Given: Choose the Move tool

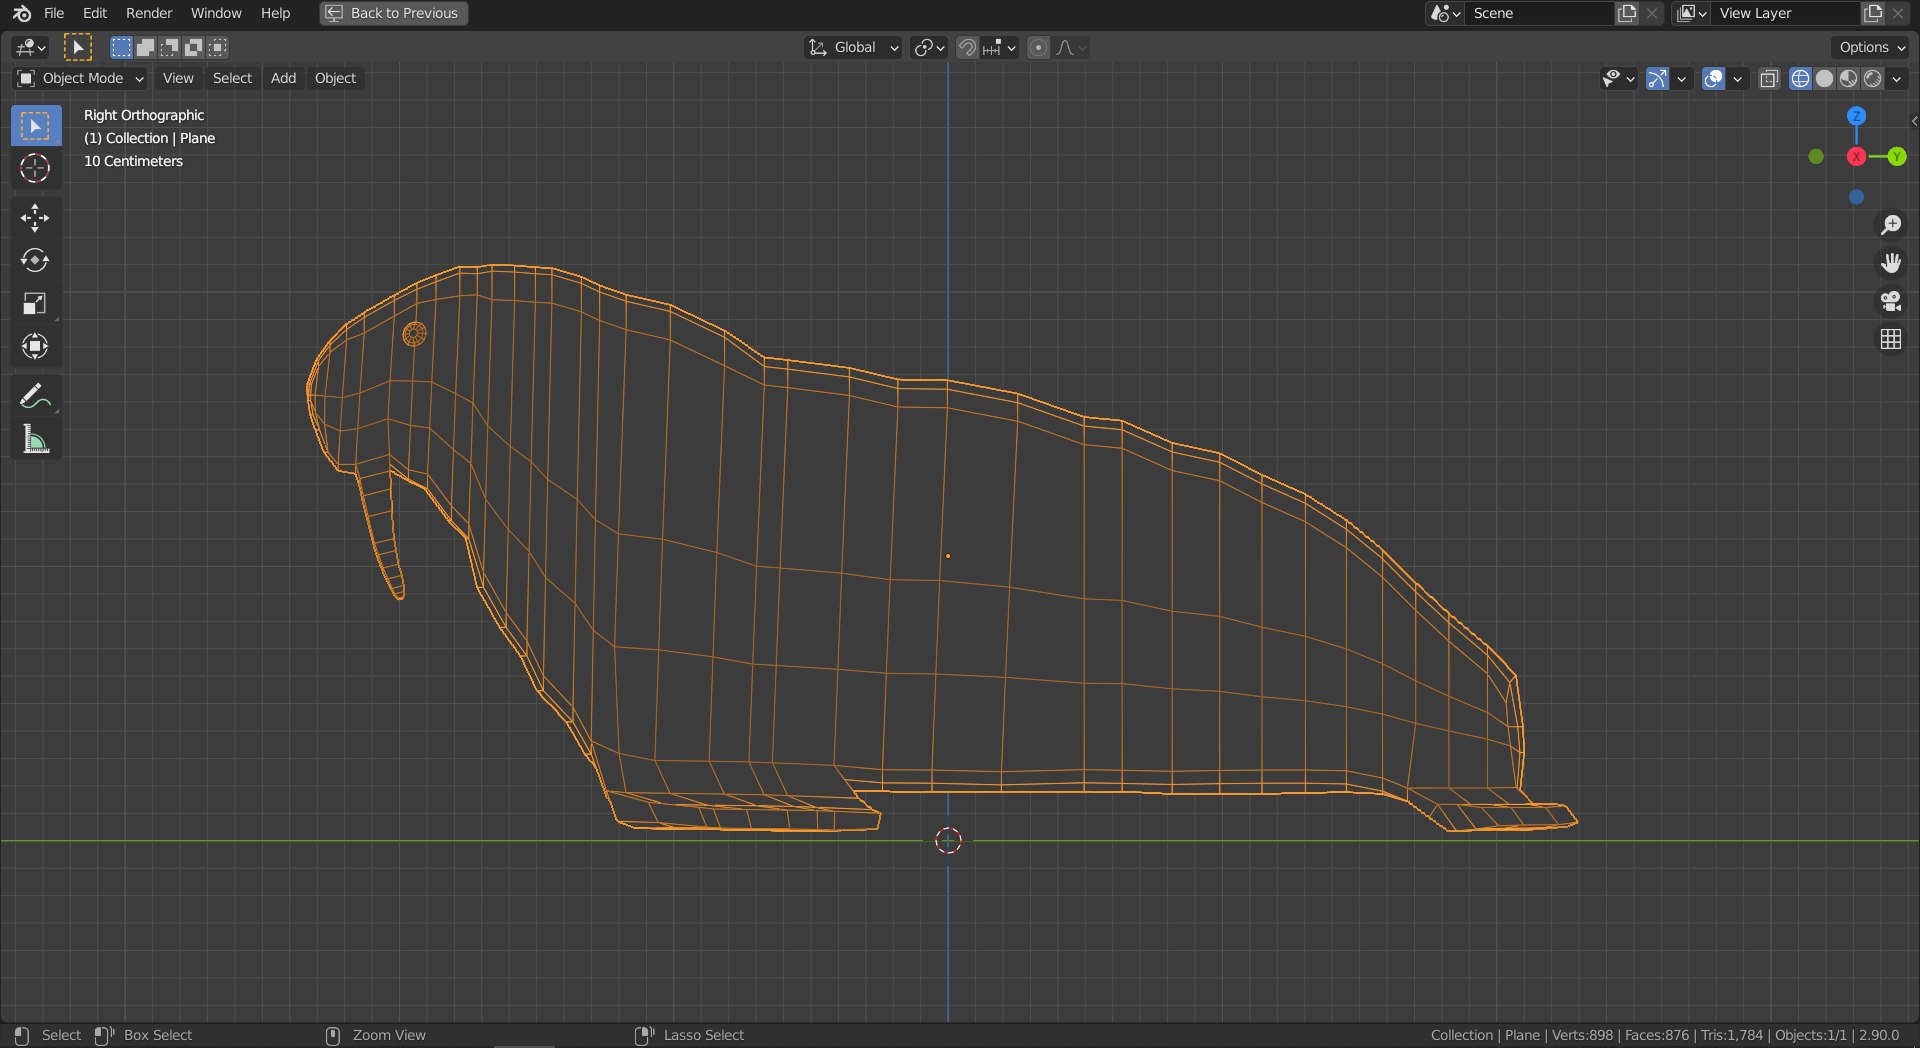Looking at the screenshot, I should [x=35, y=218].
